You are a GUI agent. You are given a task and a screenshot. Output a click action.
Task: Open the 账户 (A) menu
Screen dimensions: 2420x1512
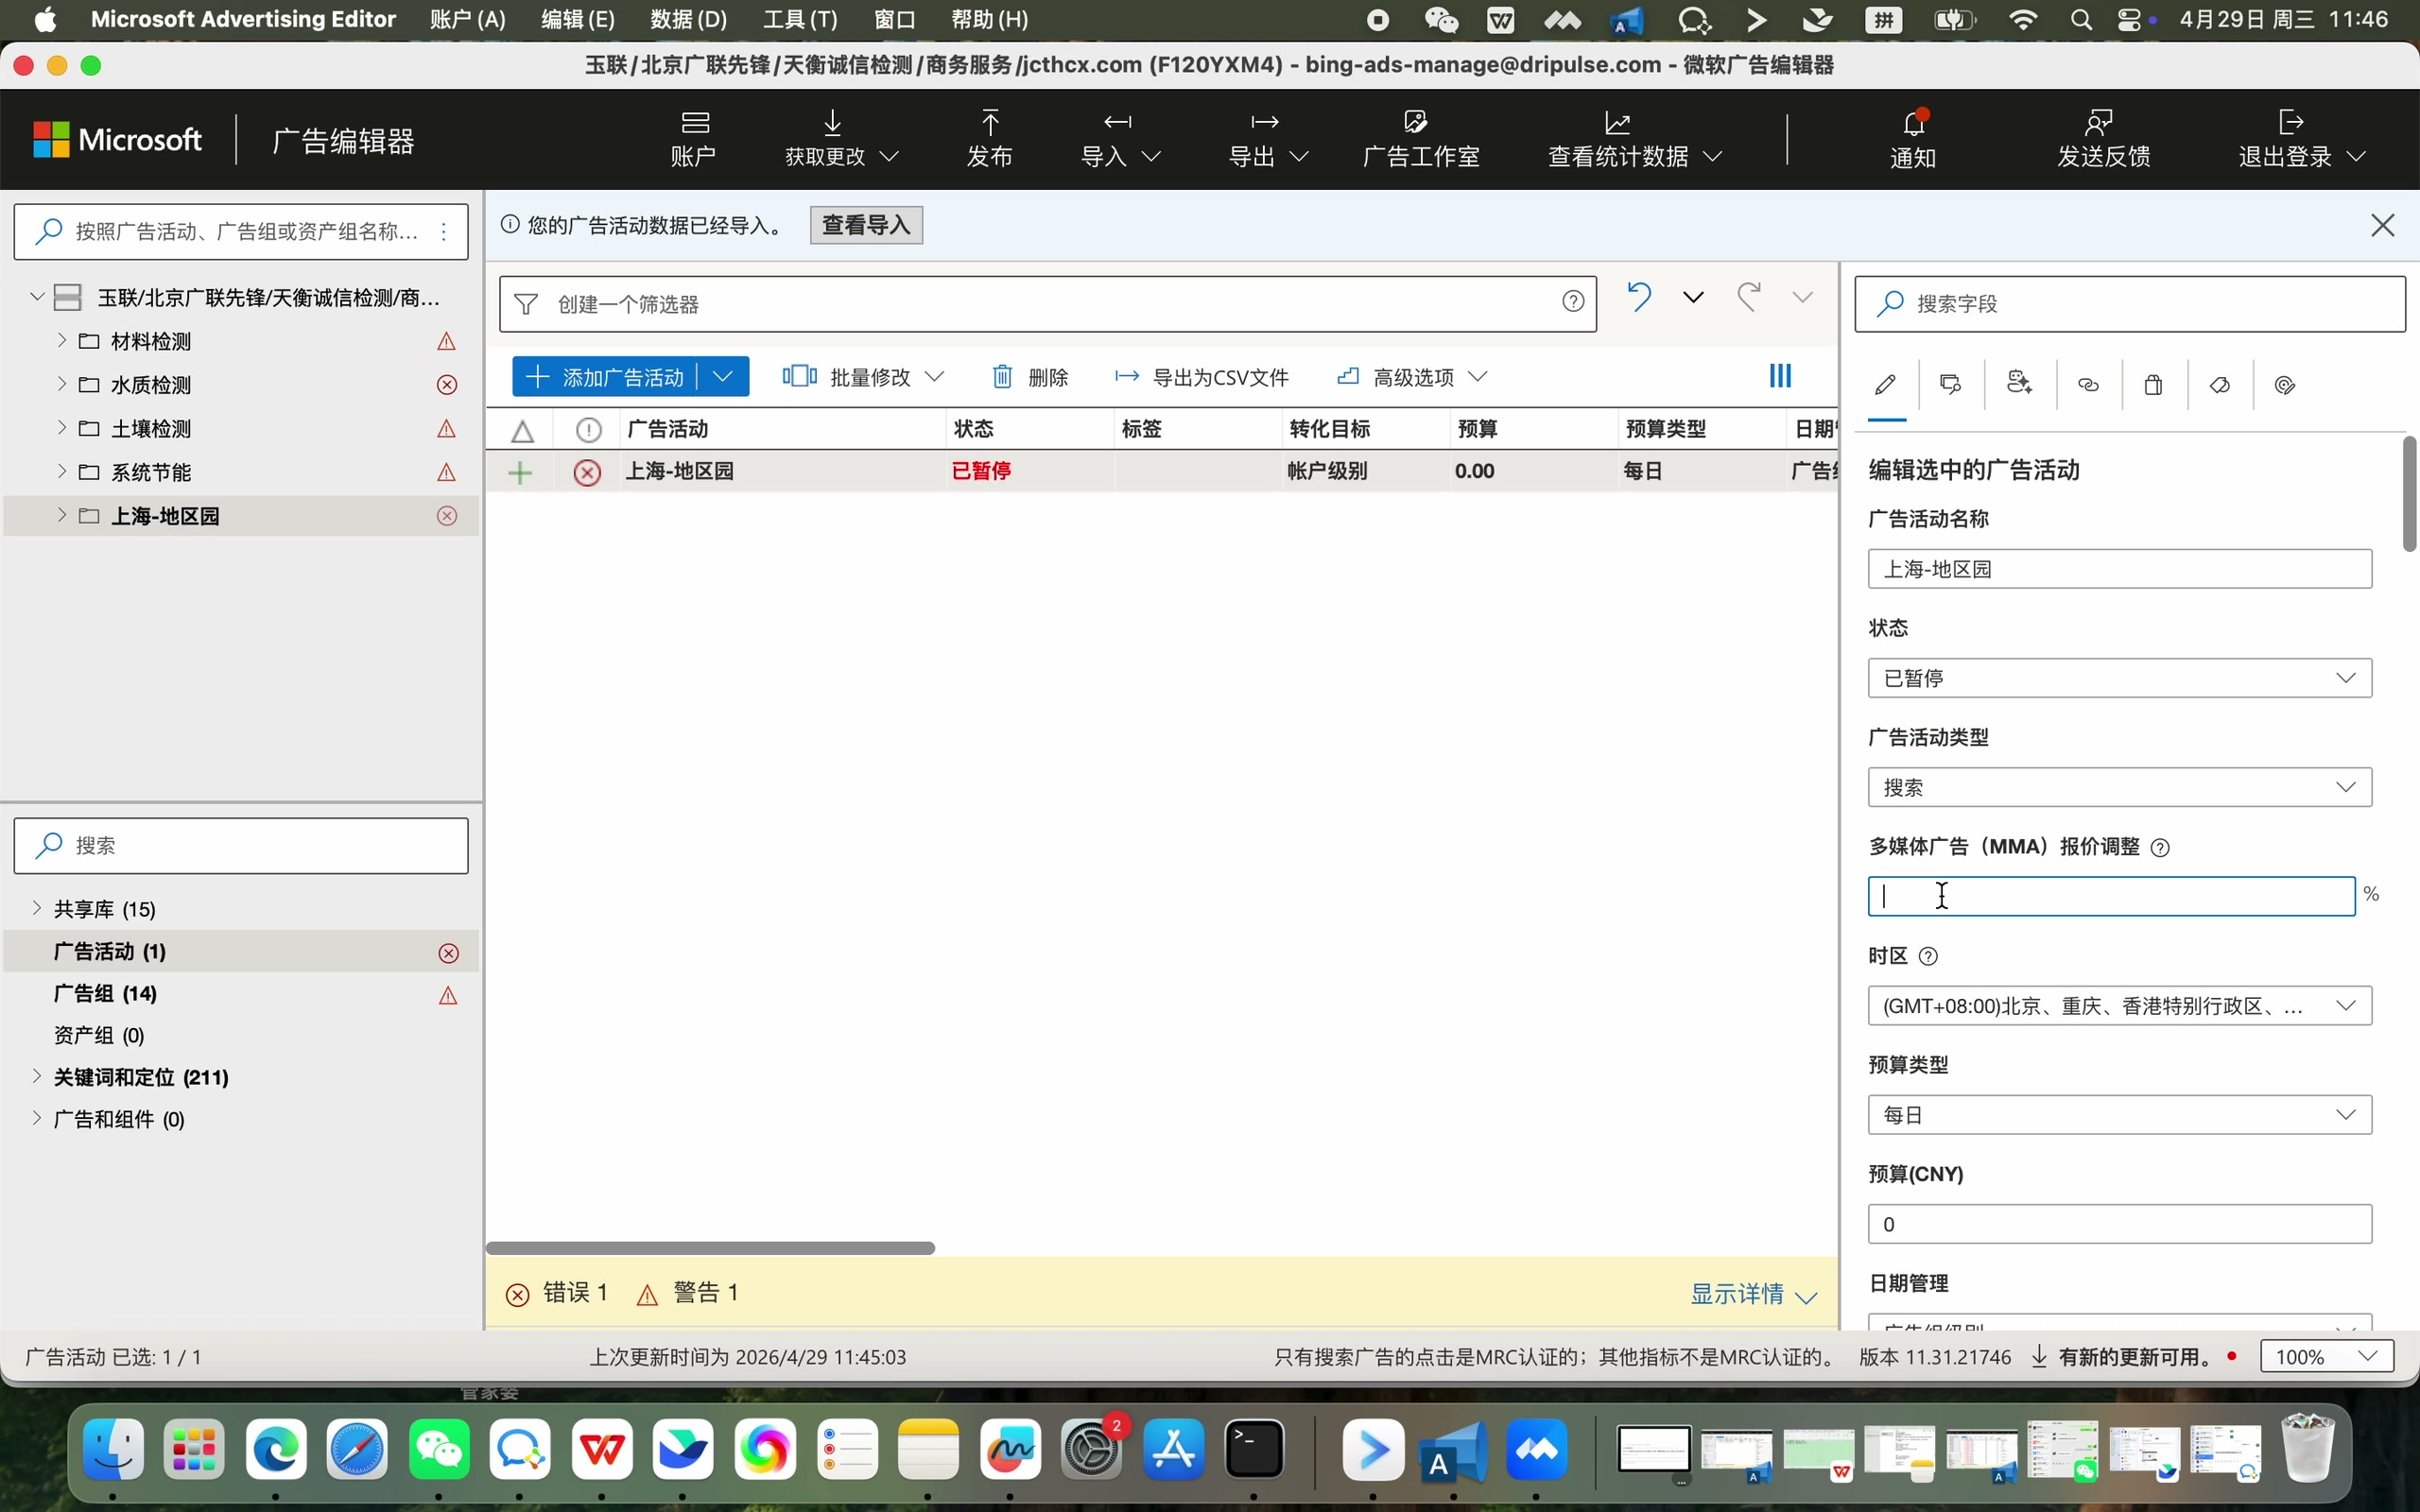click(468, 19)
